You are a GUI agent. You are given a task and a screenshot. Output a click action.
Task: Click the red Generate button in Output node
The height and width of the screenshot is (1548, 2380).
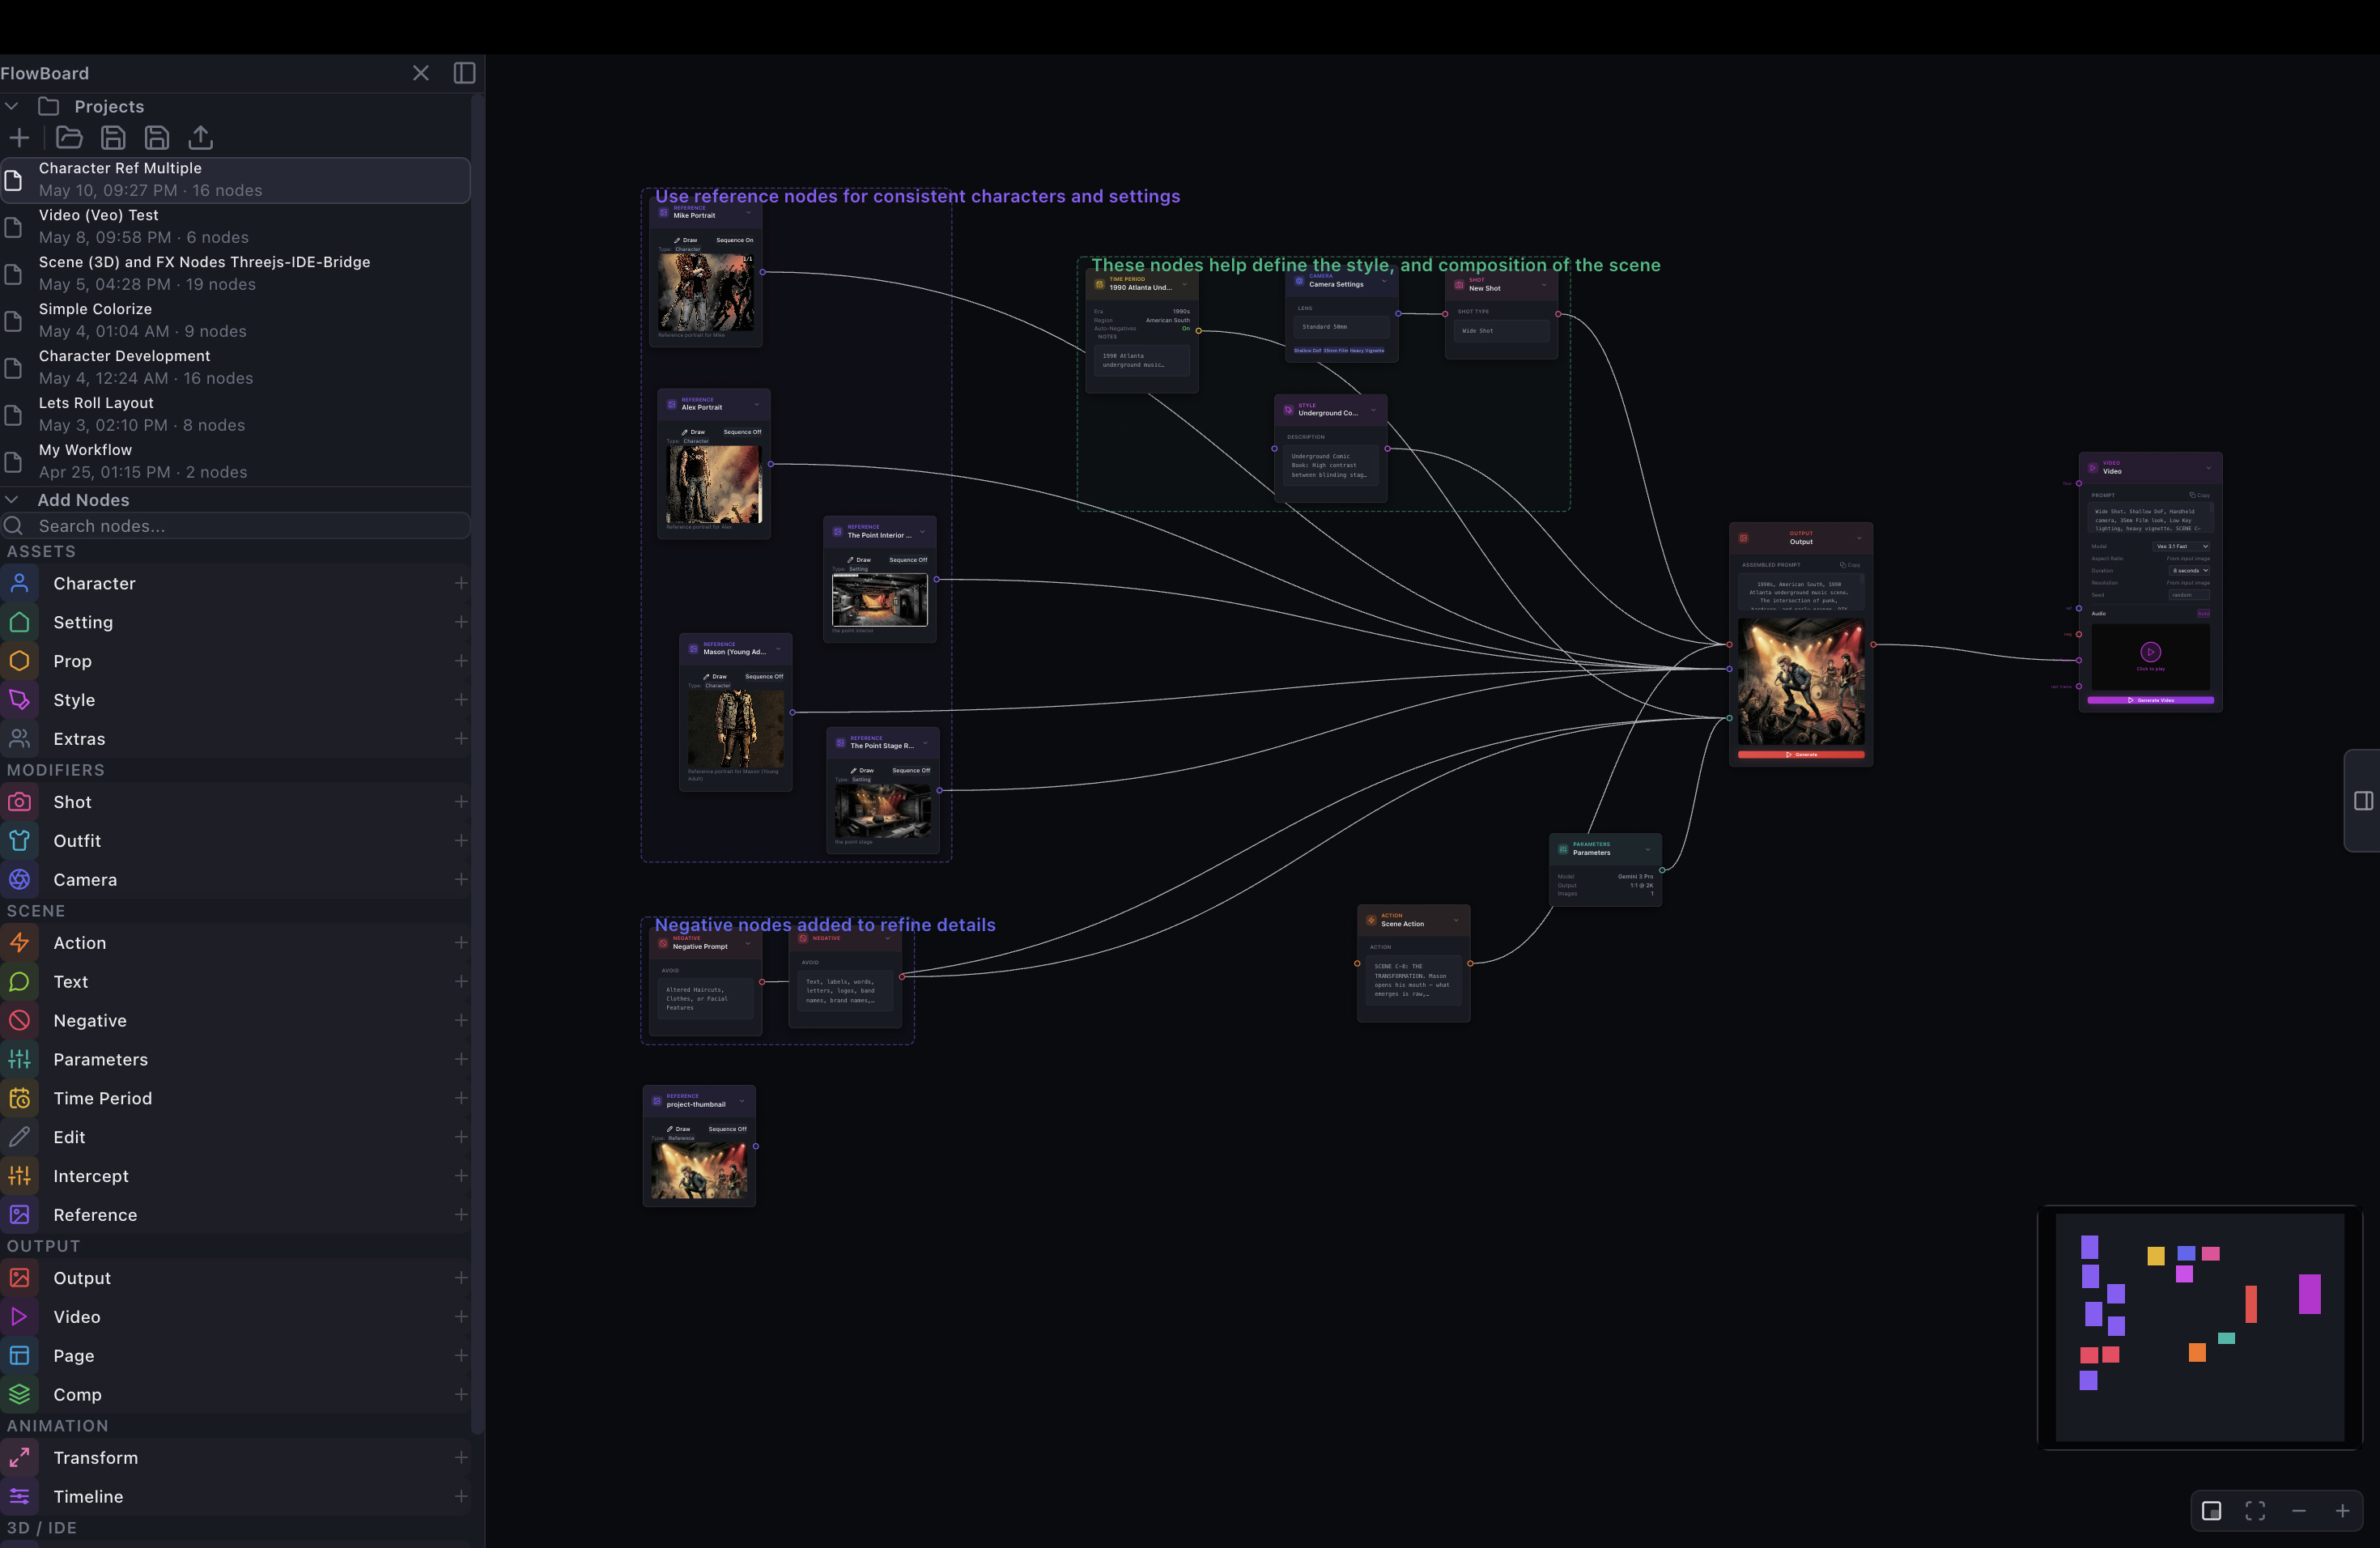tap(1801, 755)
